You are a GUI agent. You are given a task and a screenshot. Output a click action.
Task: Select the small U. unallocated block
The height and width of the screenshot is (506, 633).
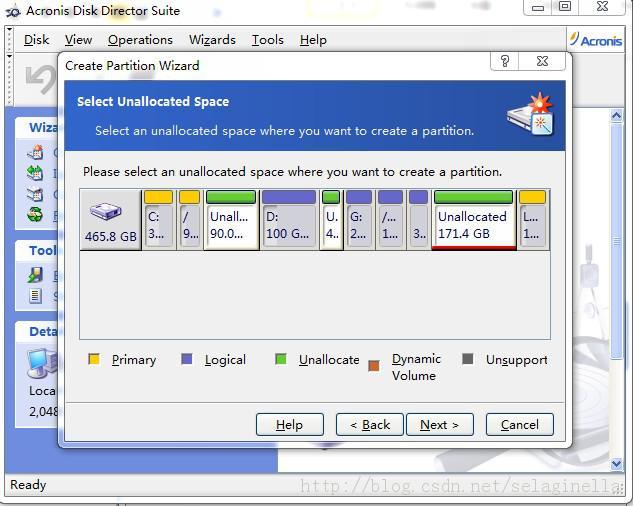pyautogui.click(x=331, y=219)
